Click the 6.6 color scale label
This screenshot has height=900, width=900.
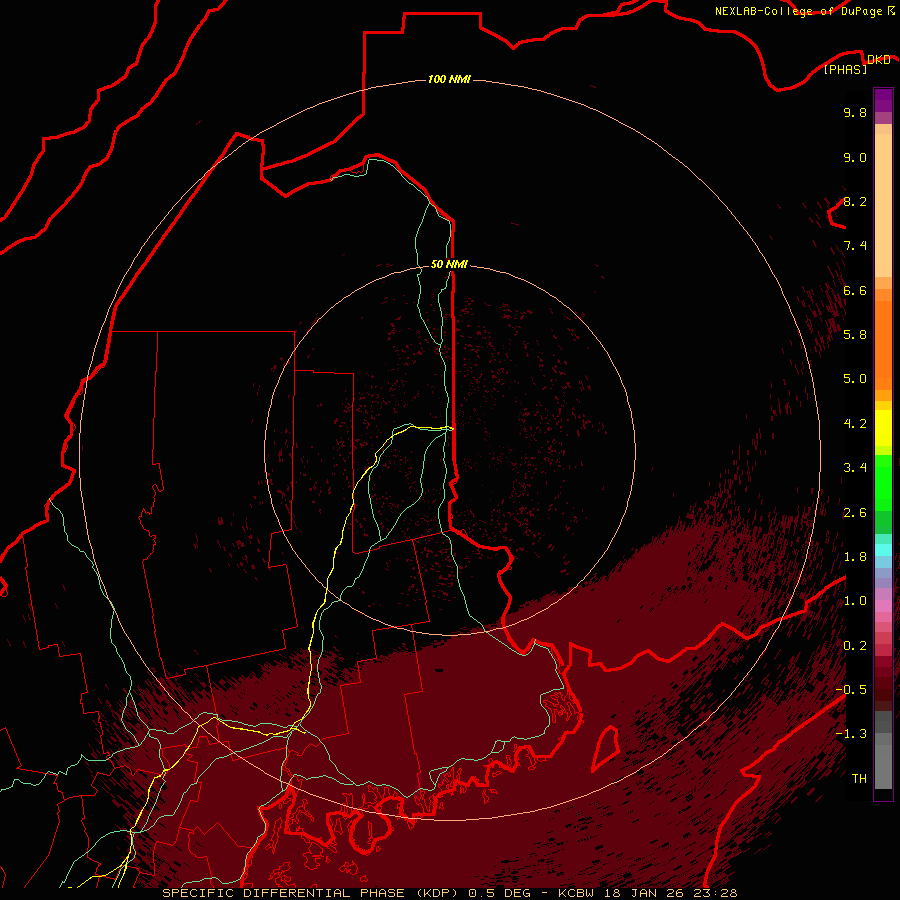pos(855,290)
